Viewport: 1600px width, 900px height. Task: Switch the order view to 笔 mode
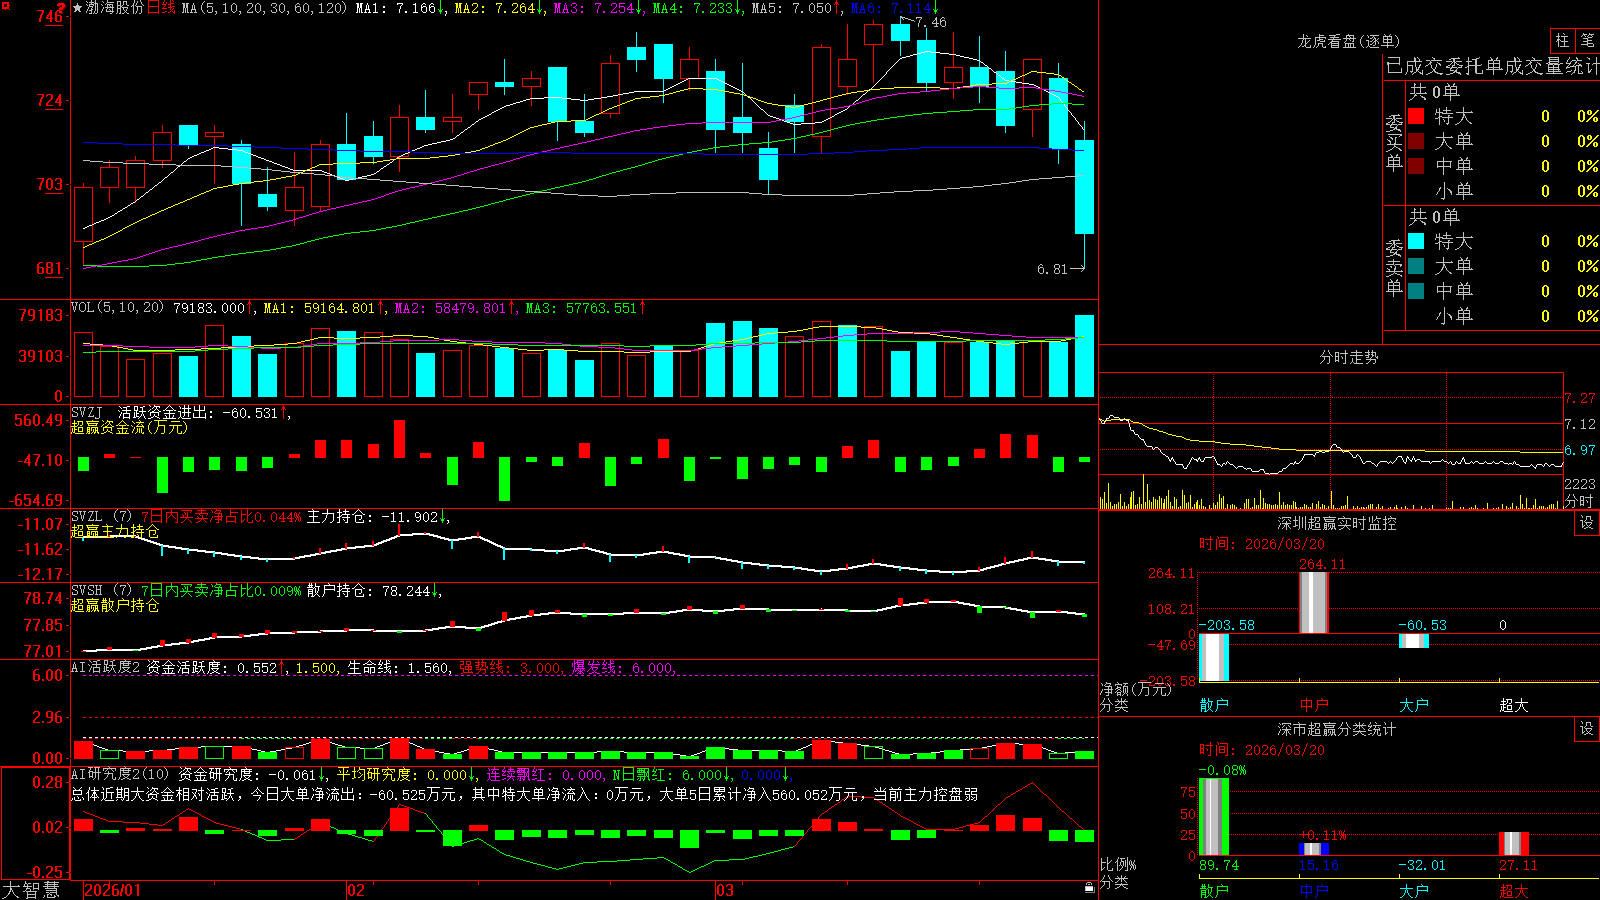coord(1588,40)
